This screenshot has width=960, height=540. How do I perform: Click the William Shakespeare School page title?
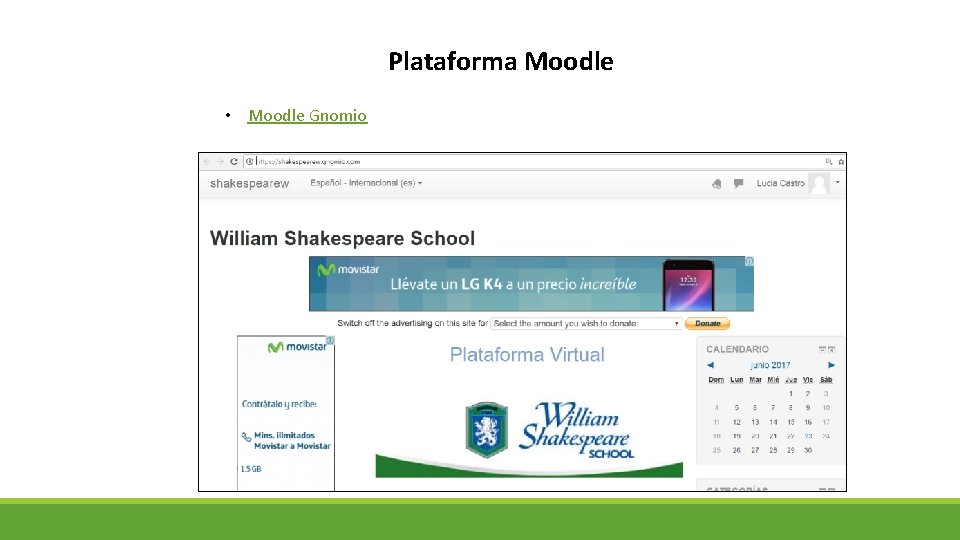(342, 238)
